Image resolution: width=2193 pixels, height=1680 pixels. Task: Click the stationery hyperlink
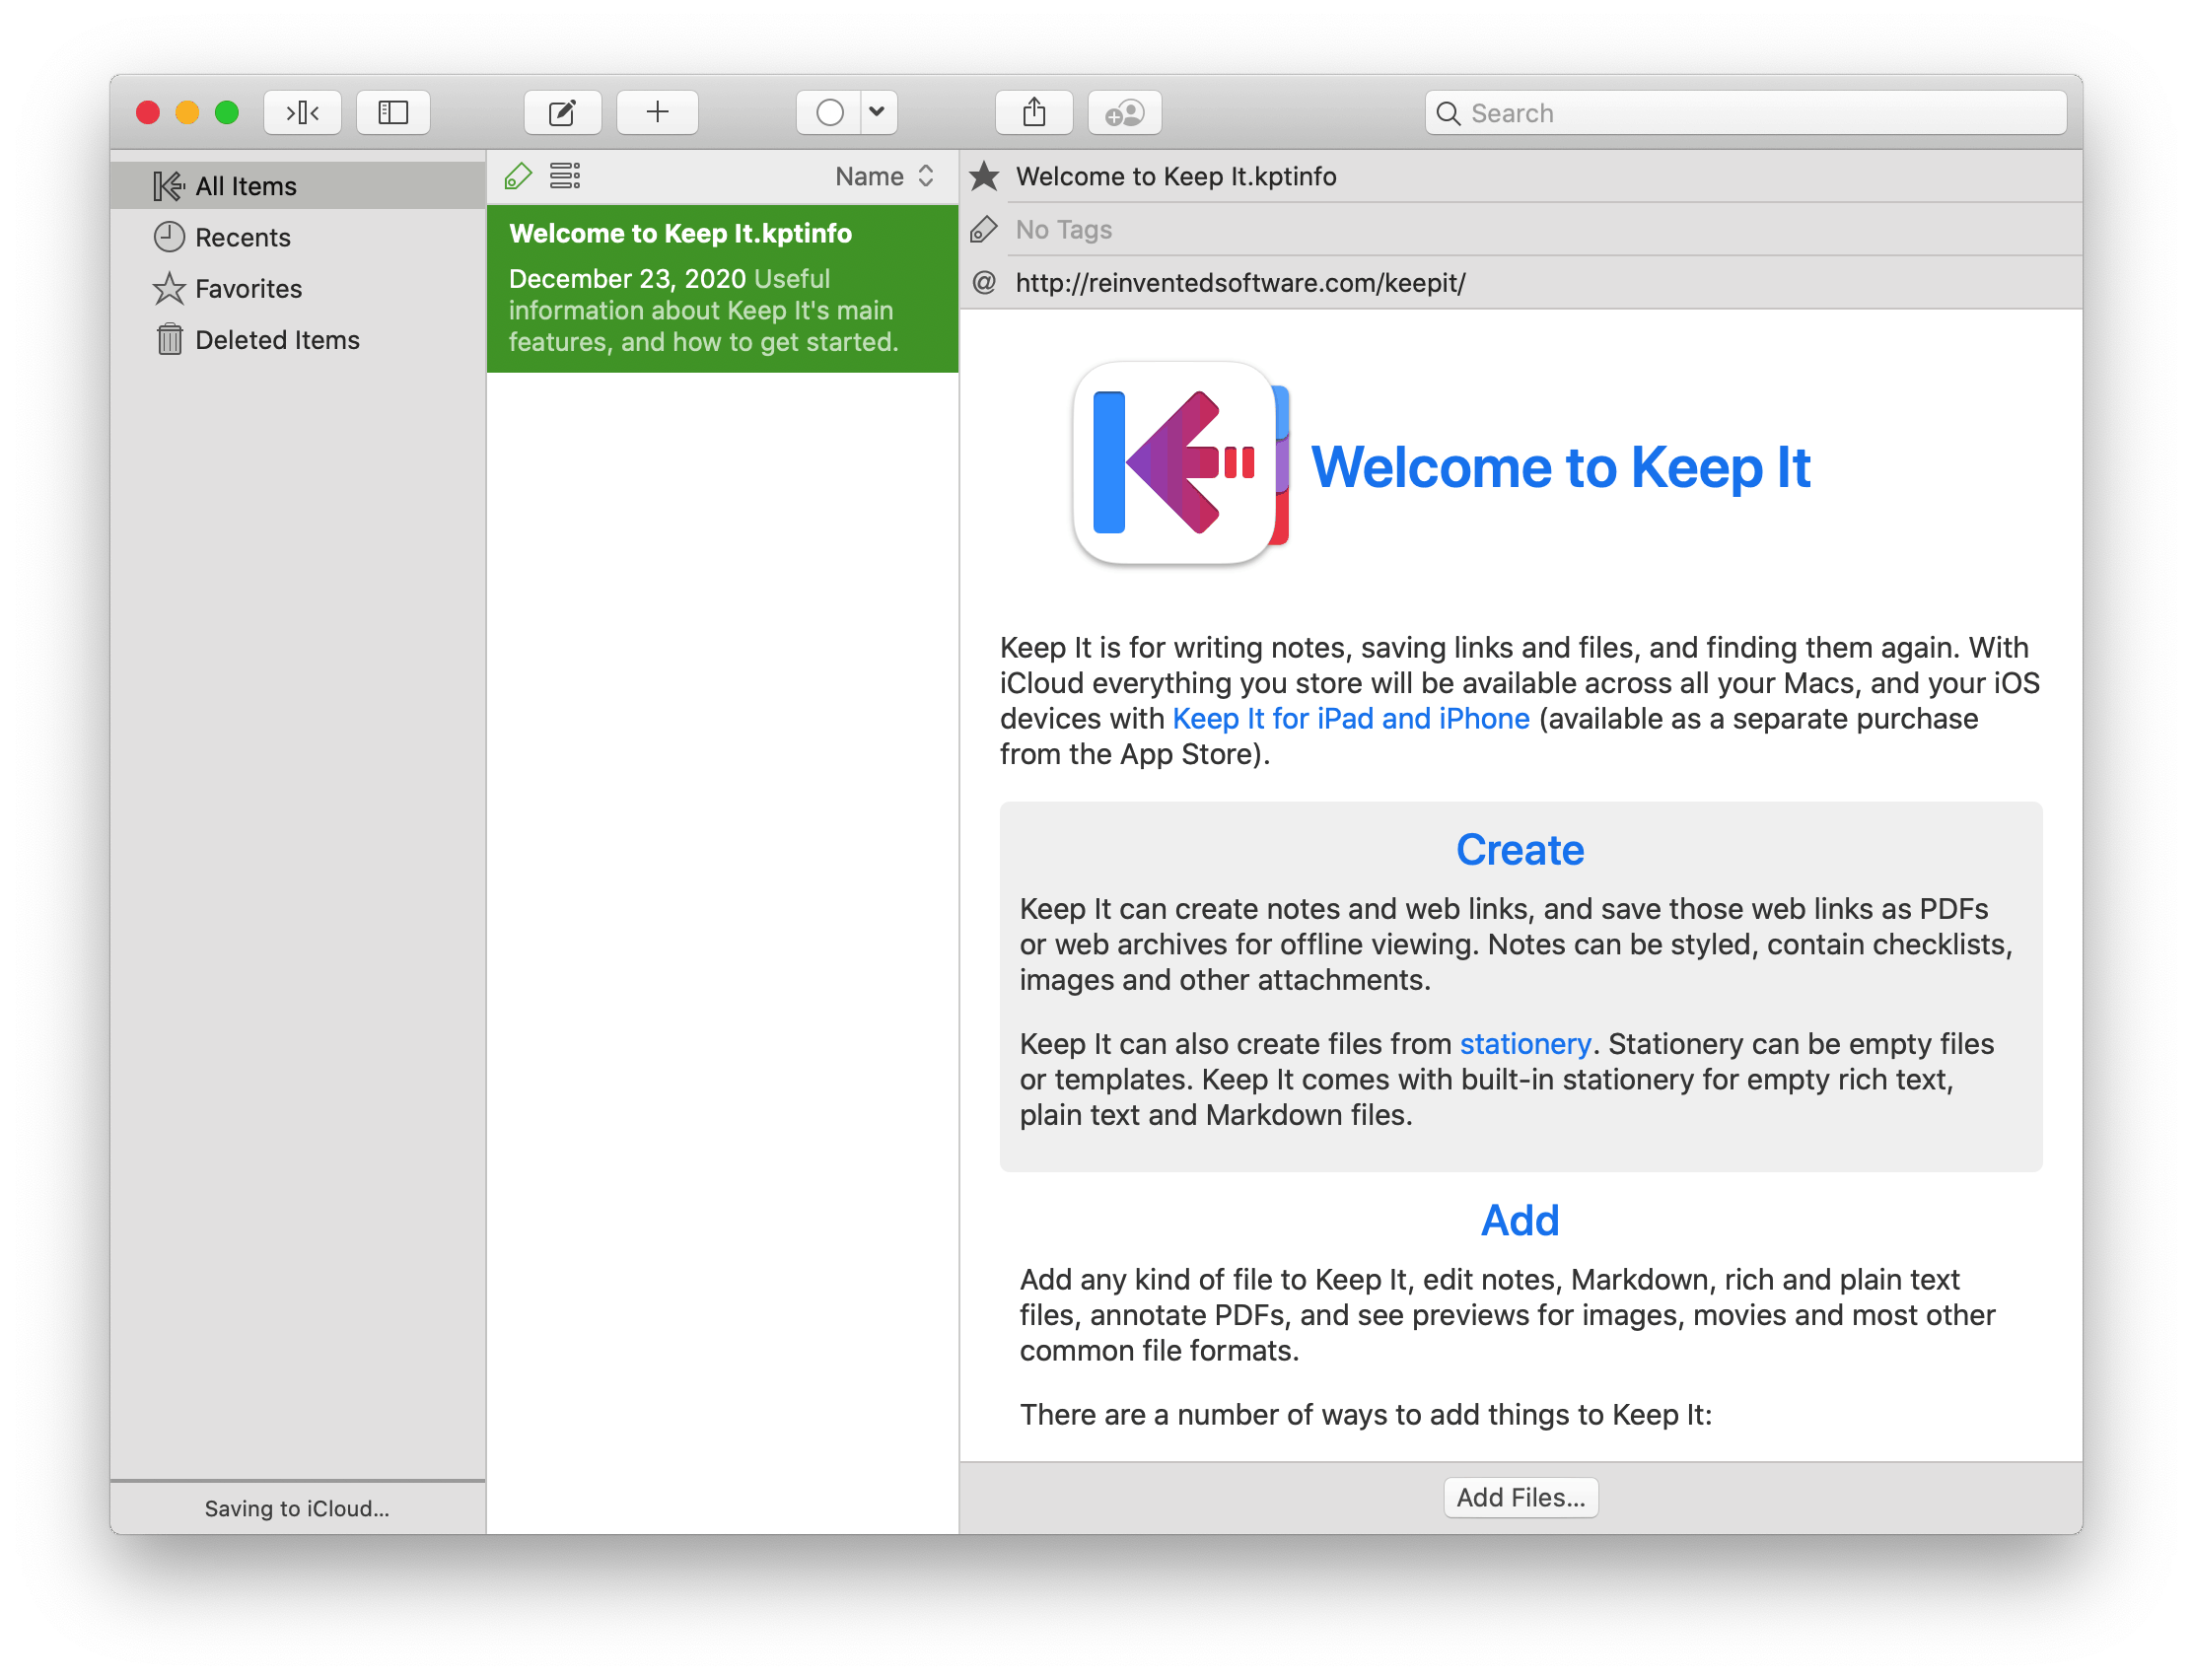[1524, 1044]
